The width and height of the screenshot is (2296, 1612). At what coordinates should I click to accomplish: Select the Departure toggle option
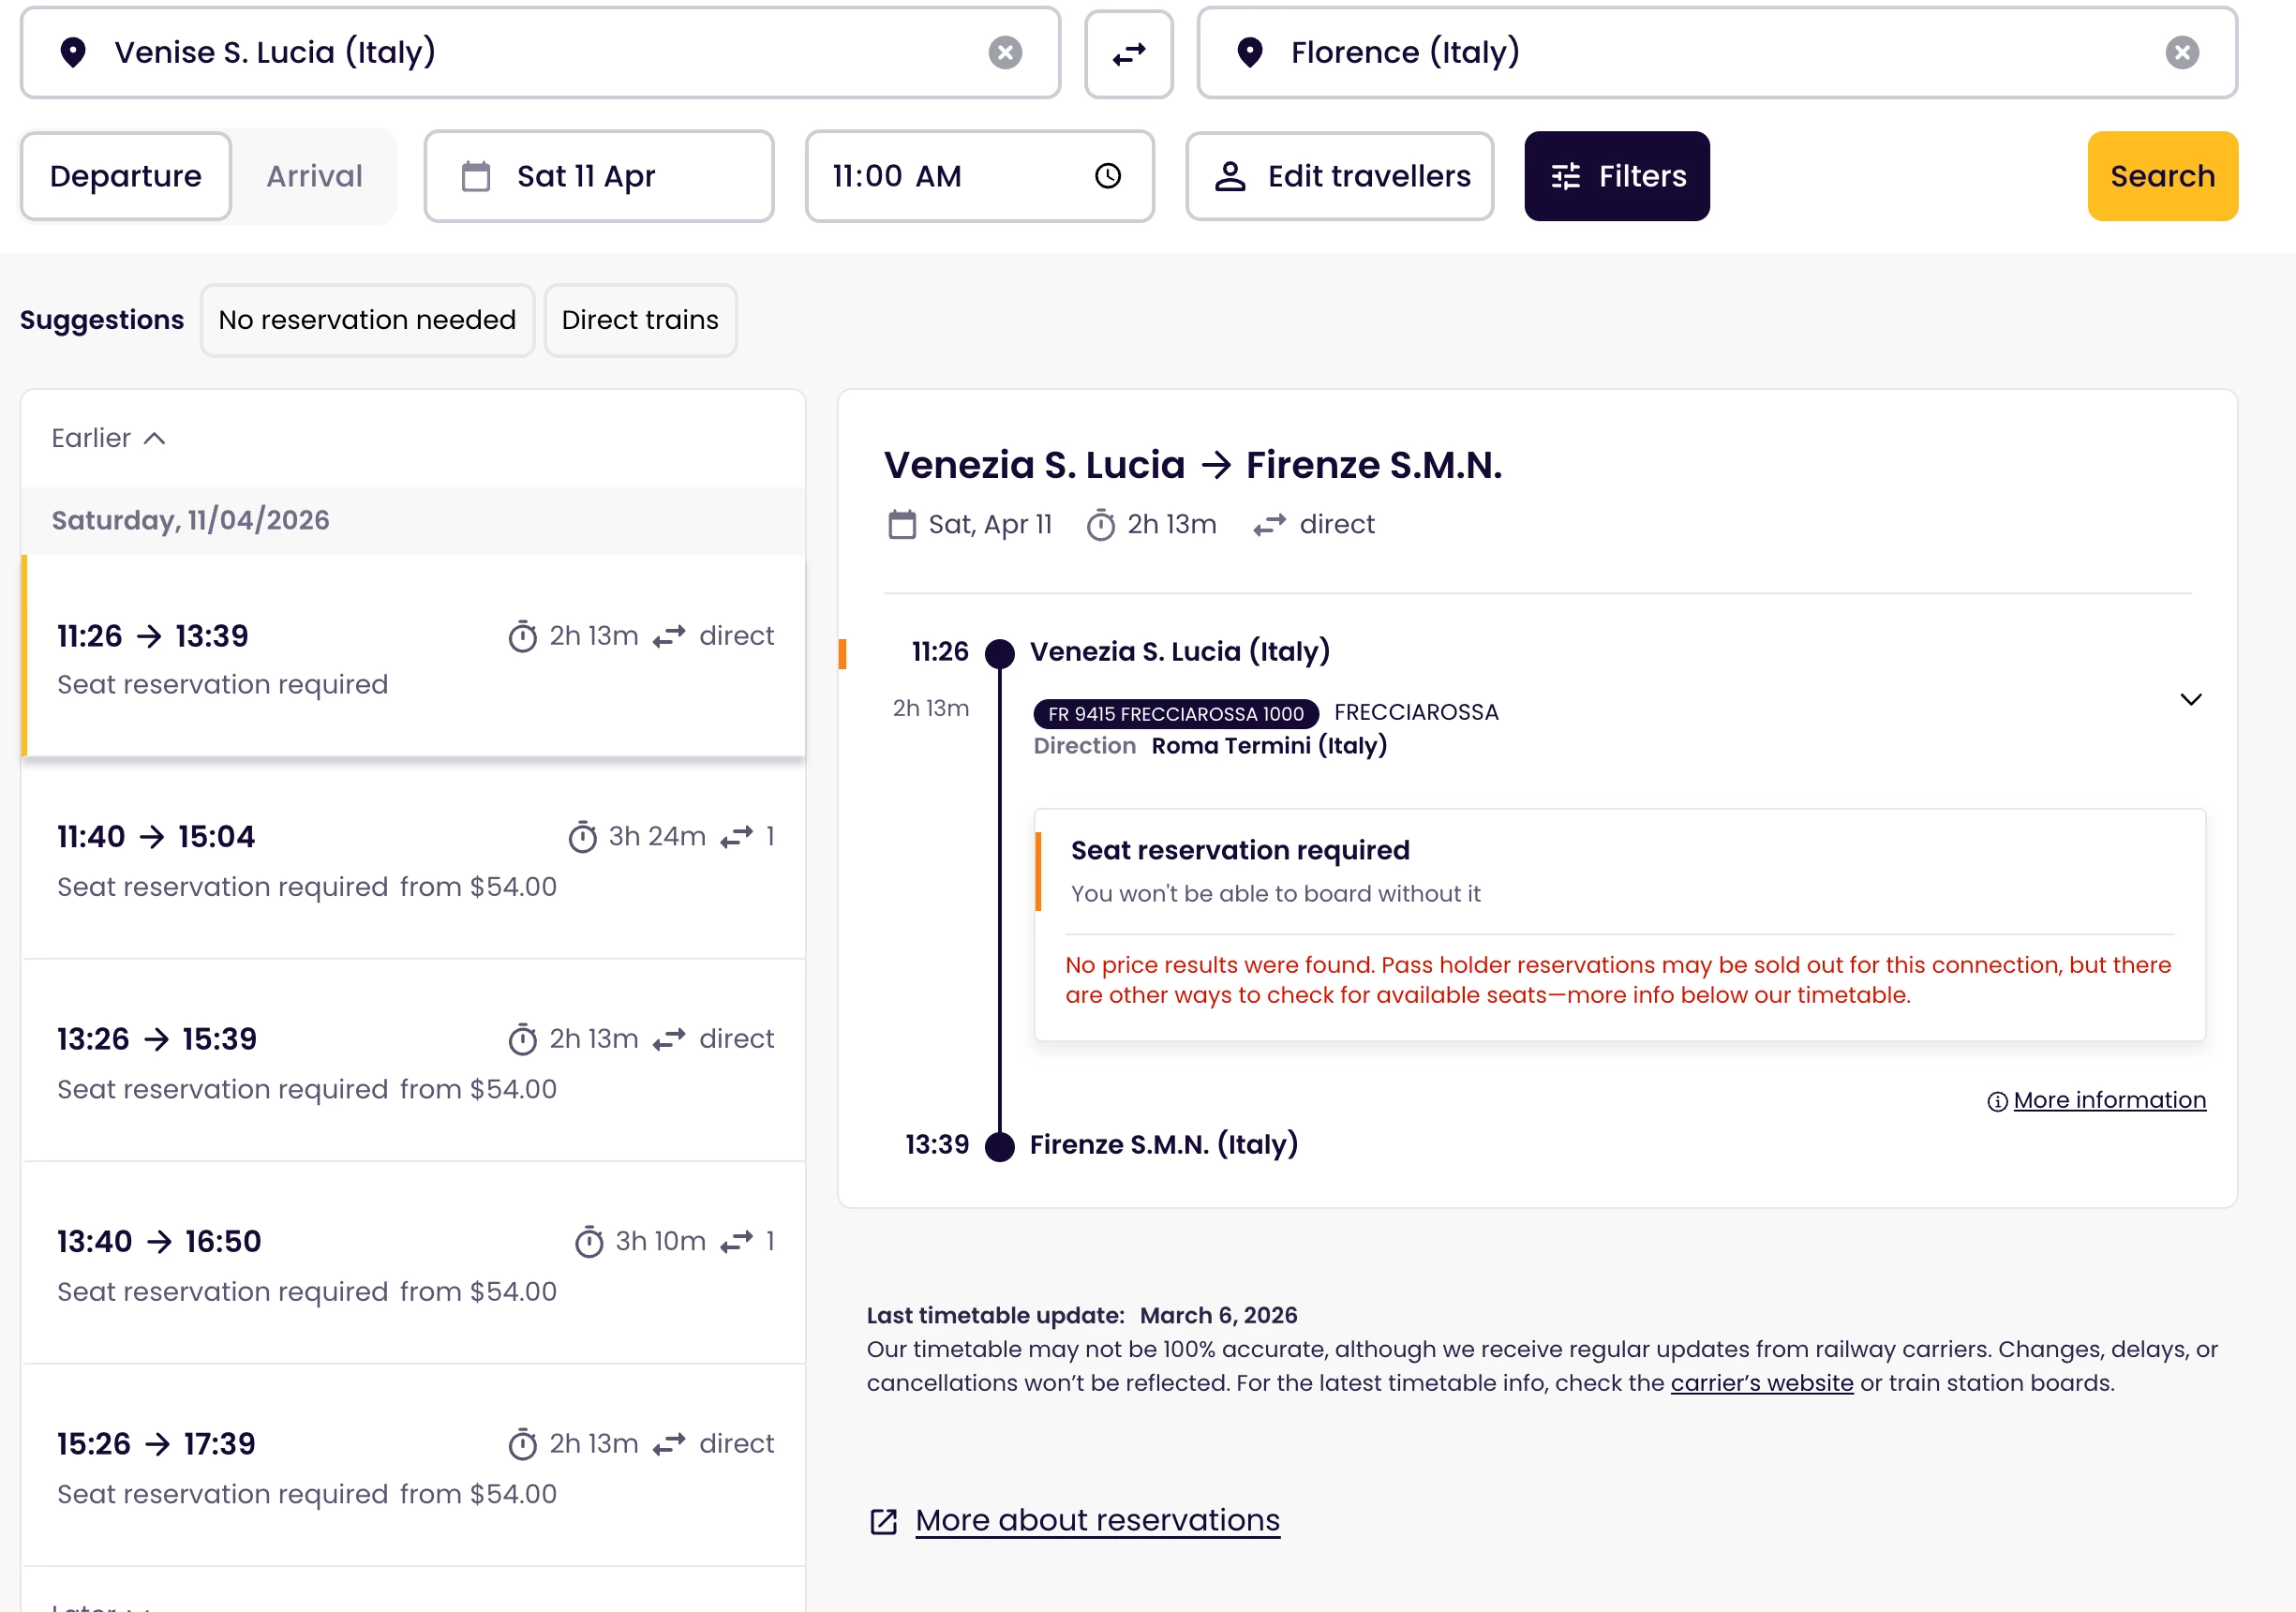click(x=126, y=176)
